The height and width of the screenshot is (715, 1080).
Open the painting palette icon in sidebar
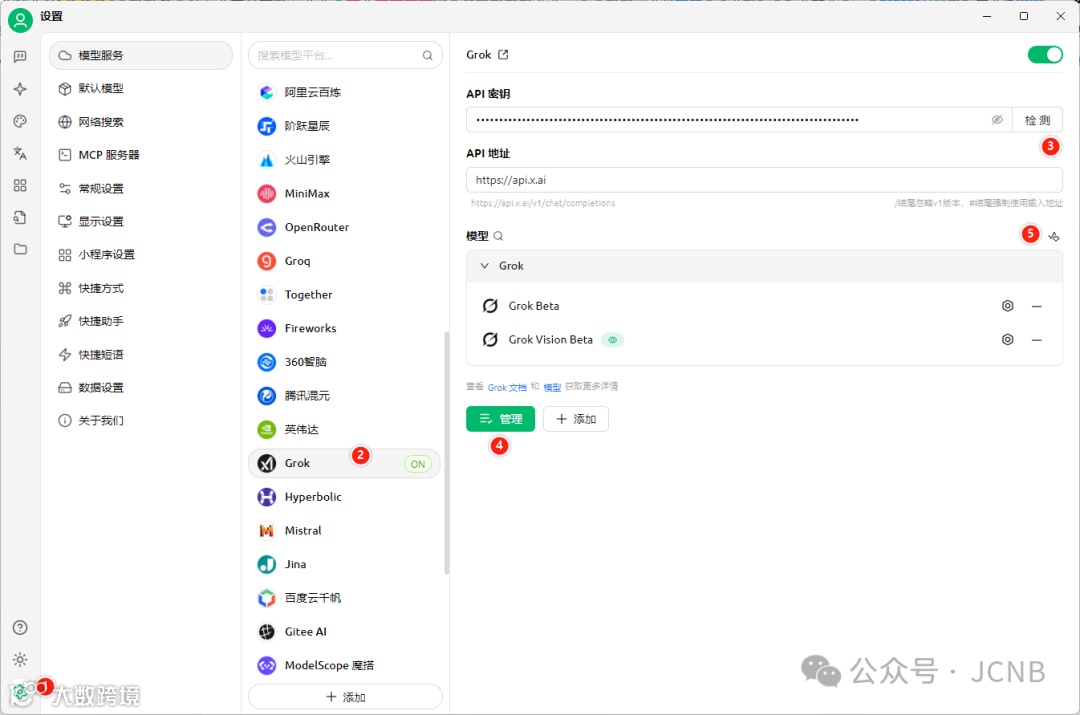[x=20, y=121]
